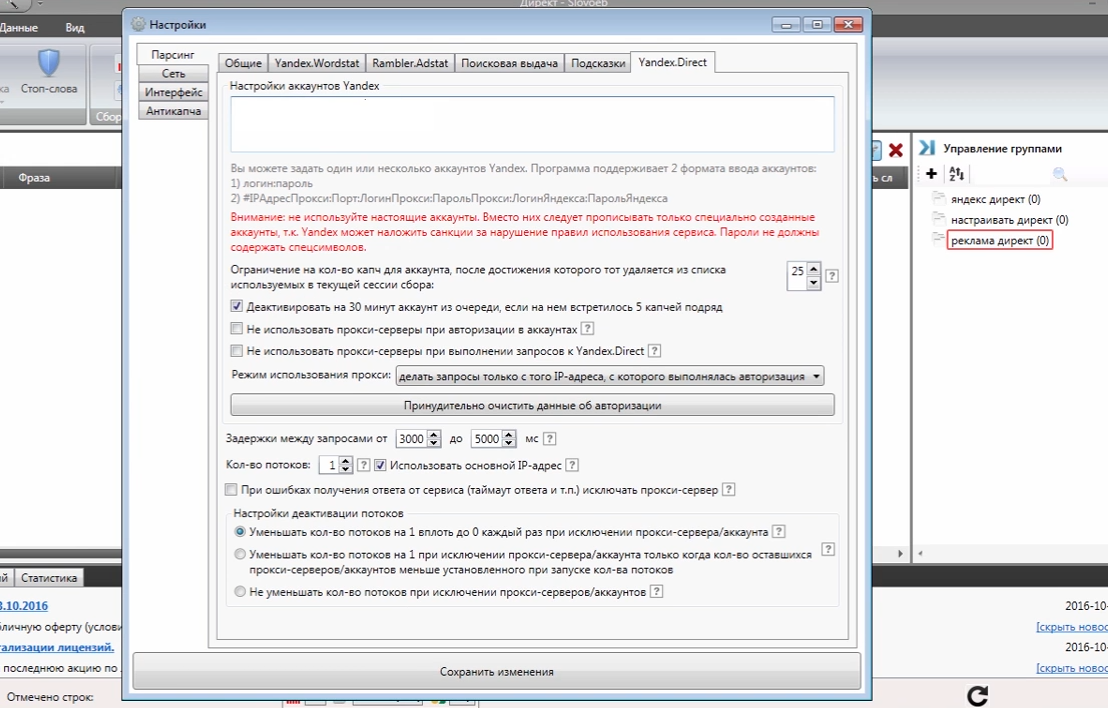Decrease the maximum delay of 5000
Screen dimensions: 1108x708
(x=509, y=443)
